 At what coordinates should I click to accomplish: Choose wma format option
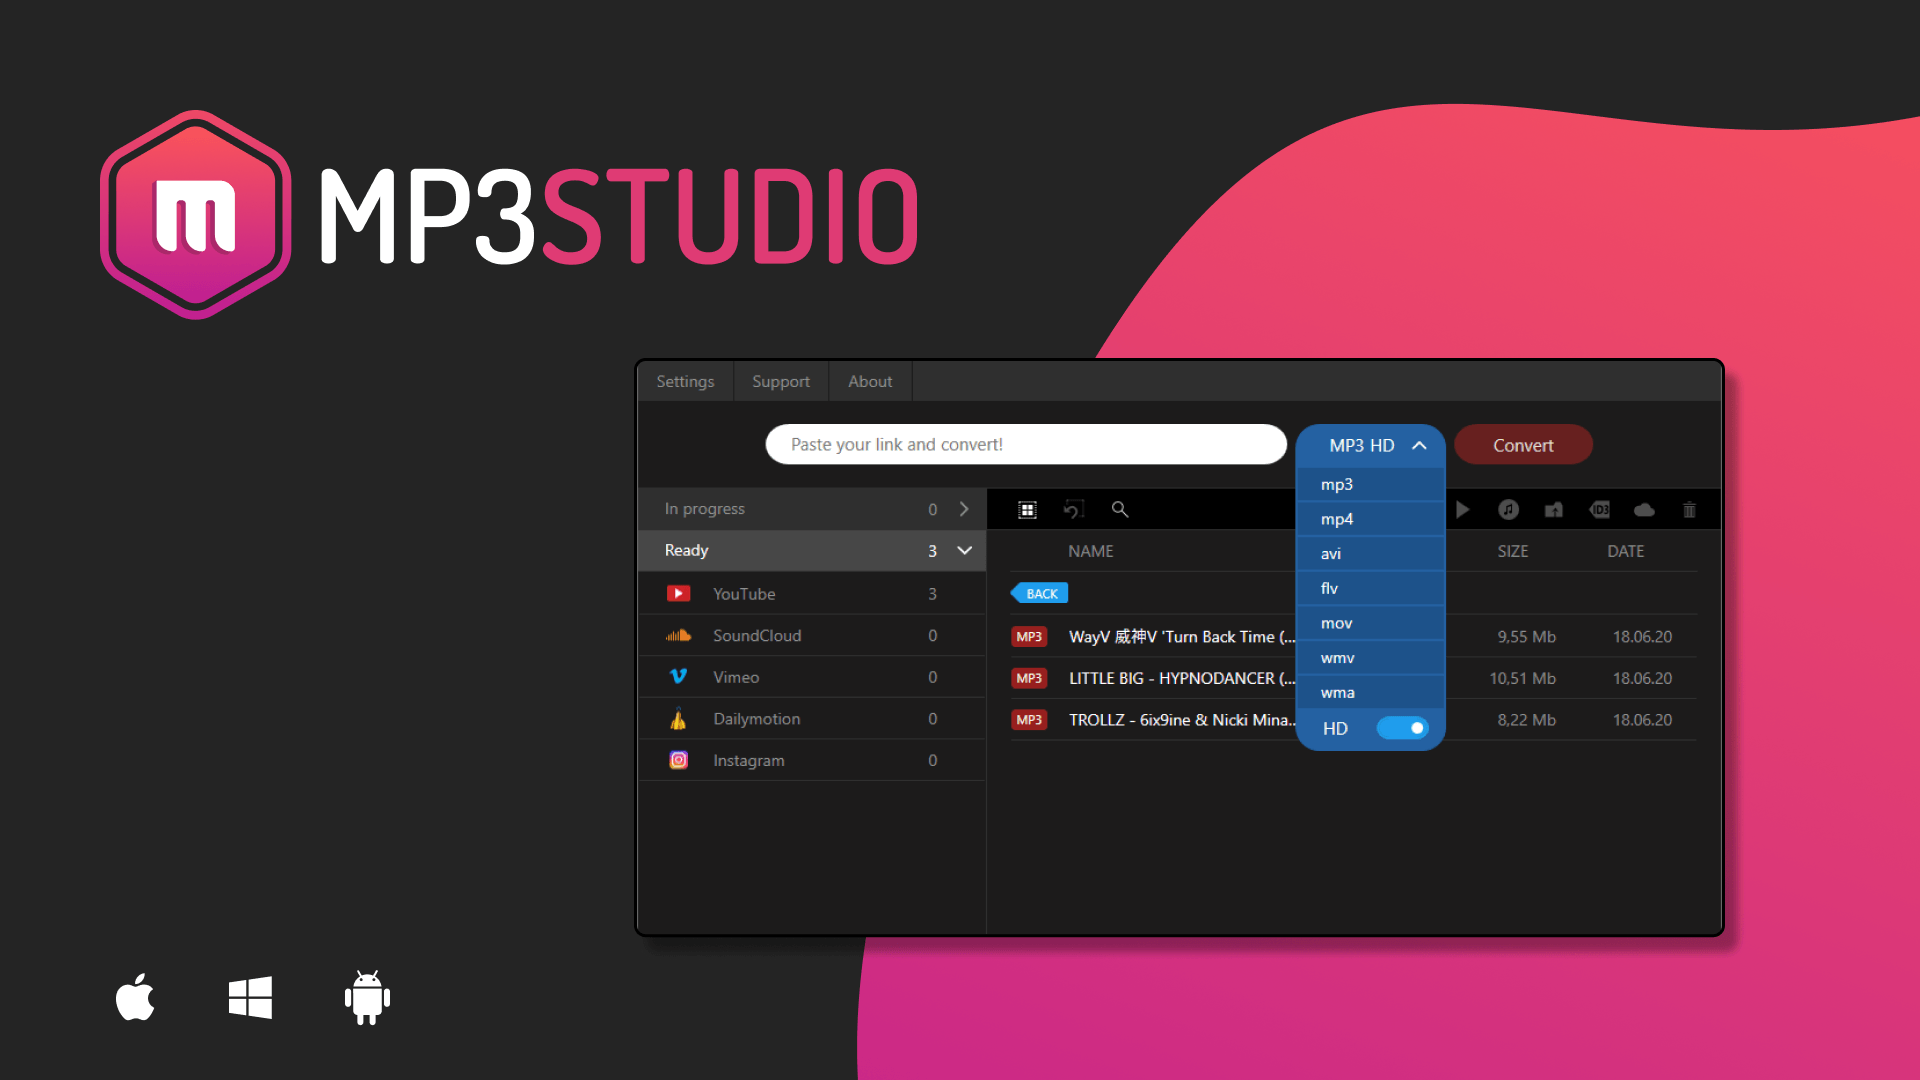coord(1370,693)
